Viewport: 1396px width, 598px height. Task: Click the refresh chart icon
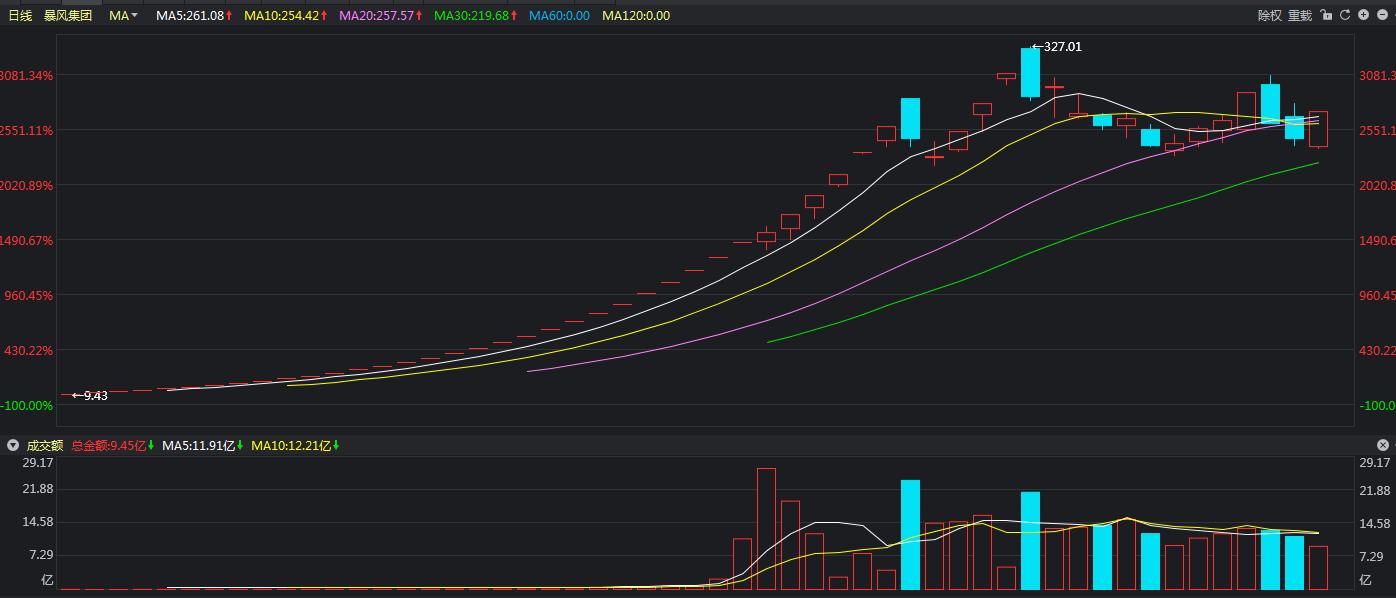click(x=1345, y=15)
